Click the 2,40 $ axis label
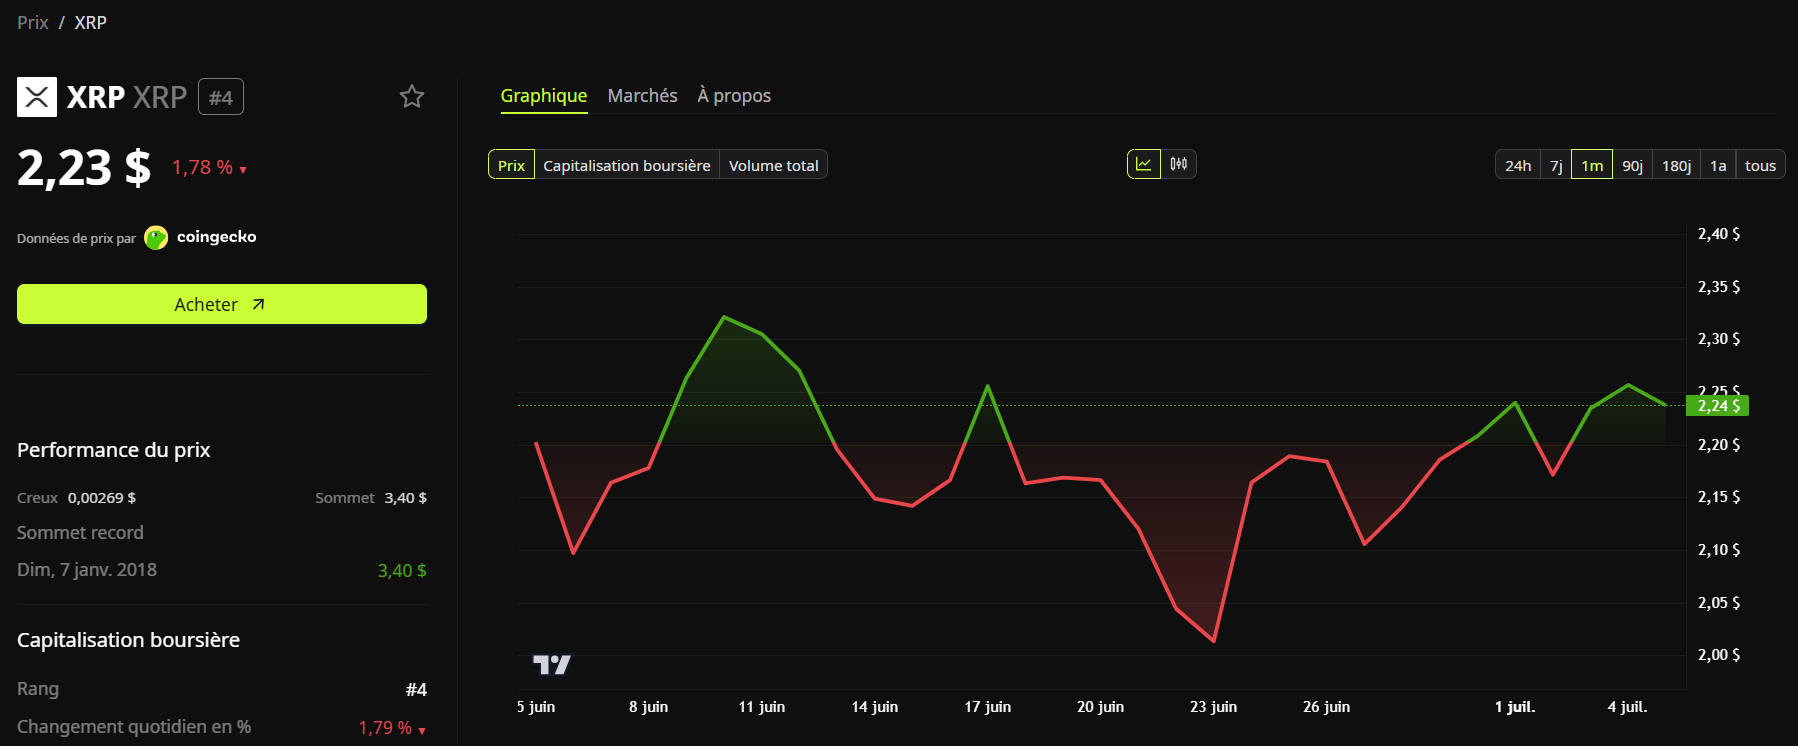The image size is (1798, 746). coord(1719,234)
